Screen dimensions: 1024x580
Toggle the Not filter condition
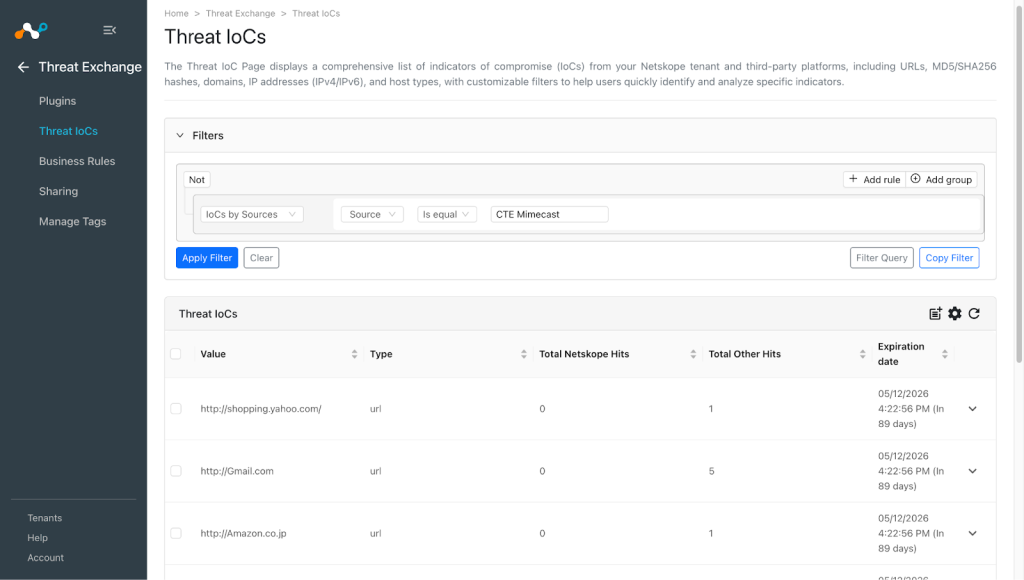coord(197,180)
